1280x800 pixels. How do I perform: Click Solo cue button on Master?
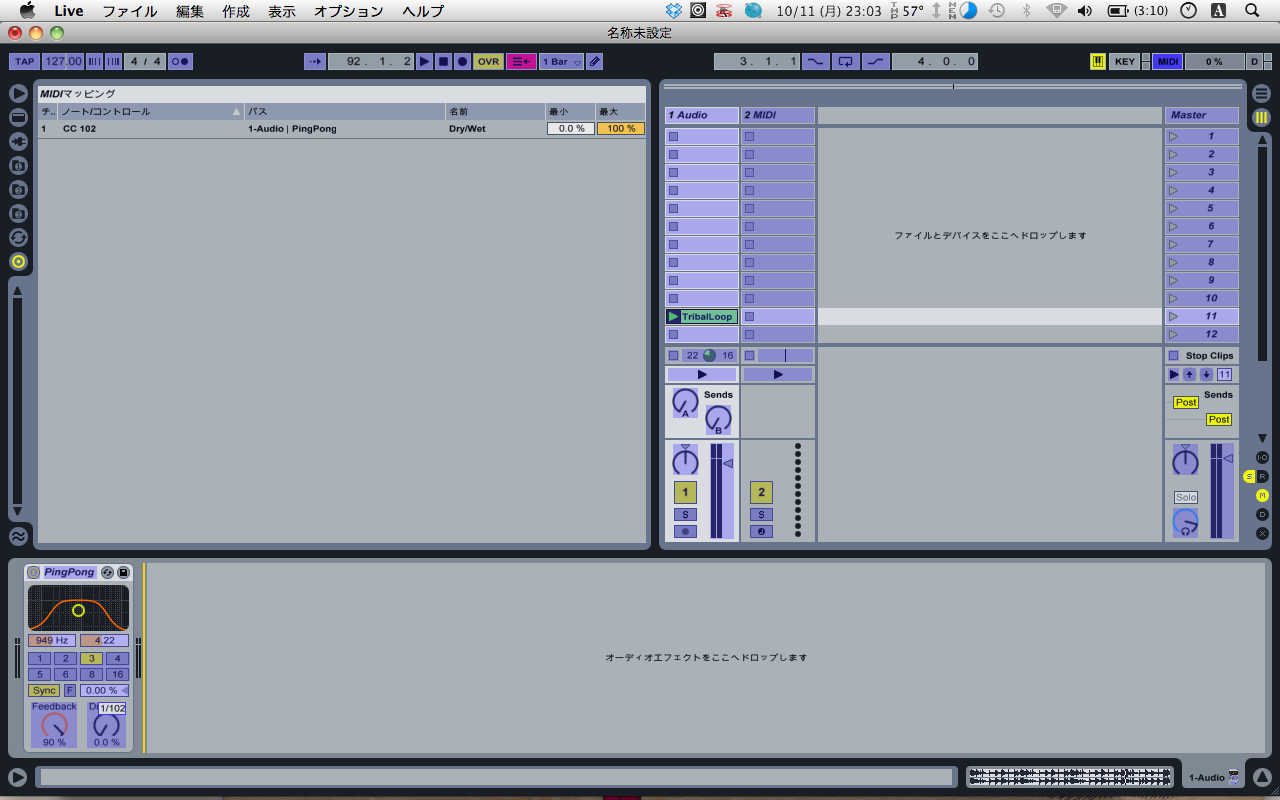pos(1186,497)
